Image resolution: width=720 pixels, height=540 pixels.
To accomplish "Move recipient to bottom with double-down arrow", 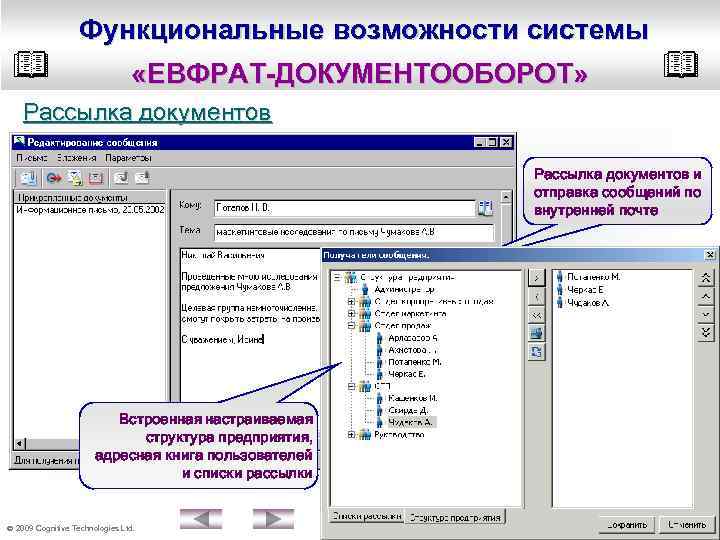I will 706,333.
